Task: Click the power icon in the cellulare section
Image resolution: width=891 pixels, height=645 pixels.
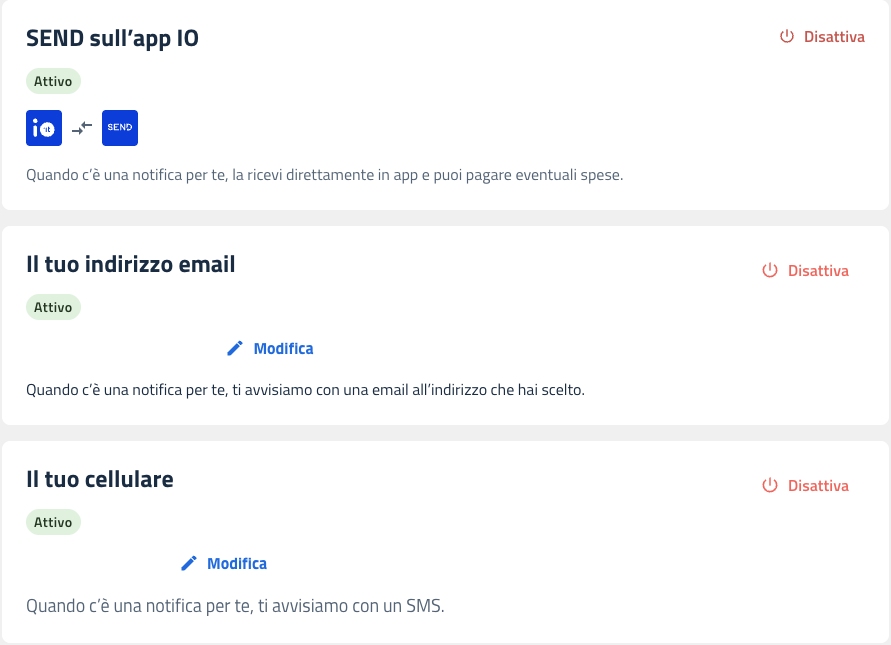Action: tap(770, 486)
